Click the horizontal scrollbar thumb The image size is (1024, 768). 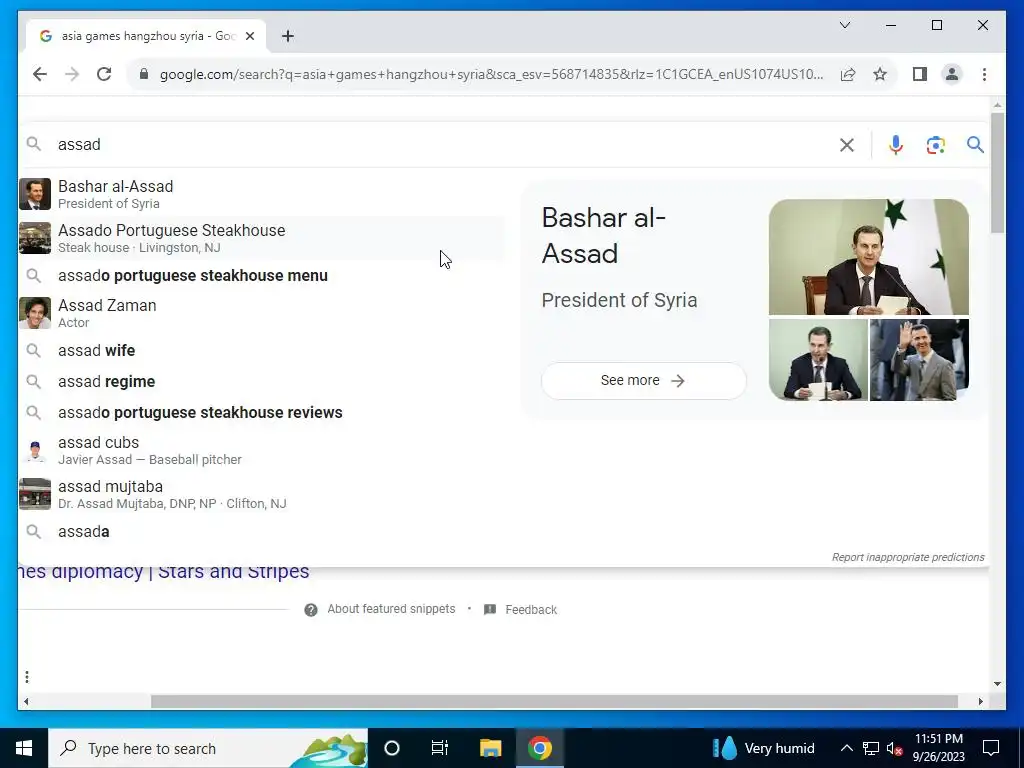[554, 701]
